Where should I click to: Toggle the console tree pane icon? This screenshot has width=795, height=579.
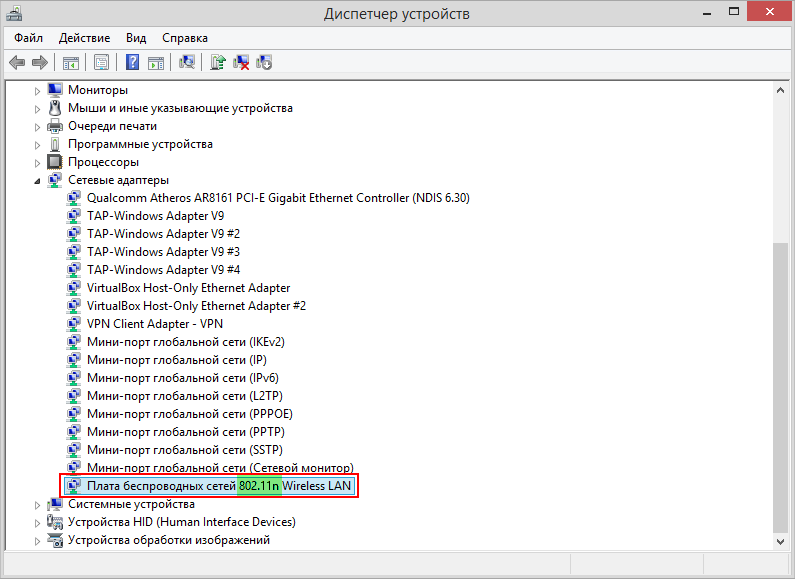point(70,63)
